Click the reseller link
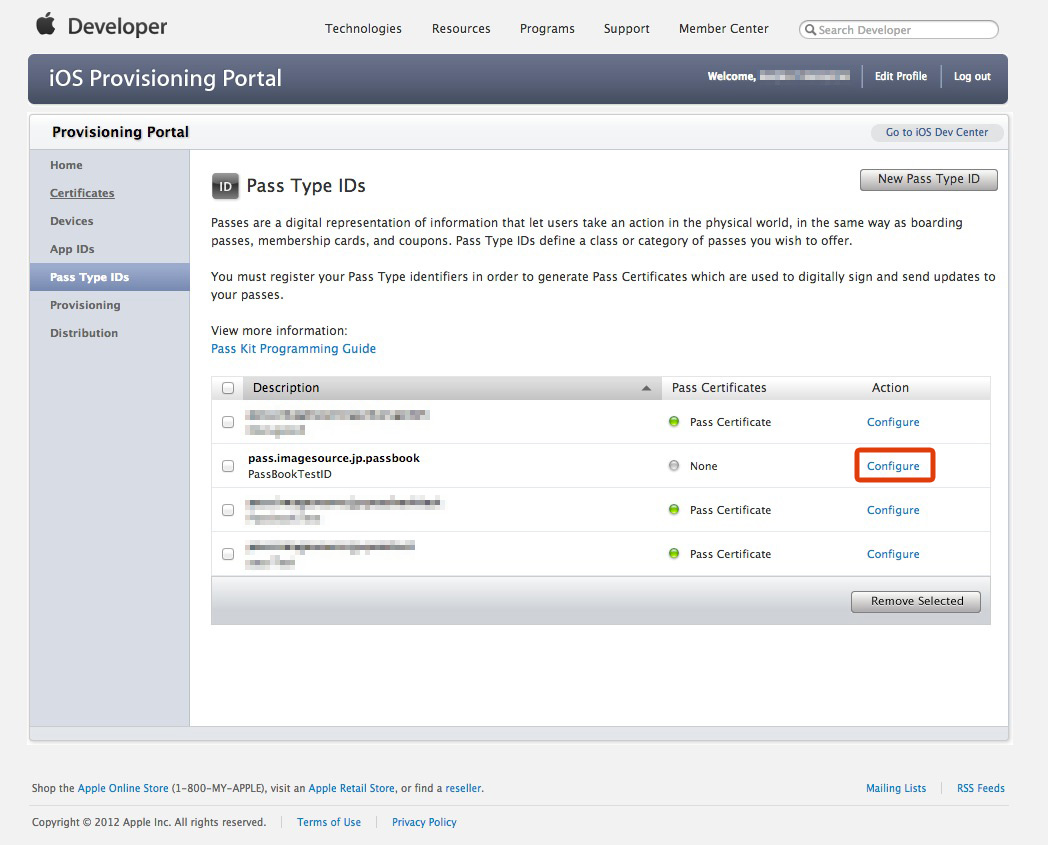The image size is (1048, 845). pos(463,788)
